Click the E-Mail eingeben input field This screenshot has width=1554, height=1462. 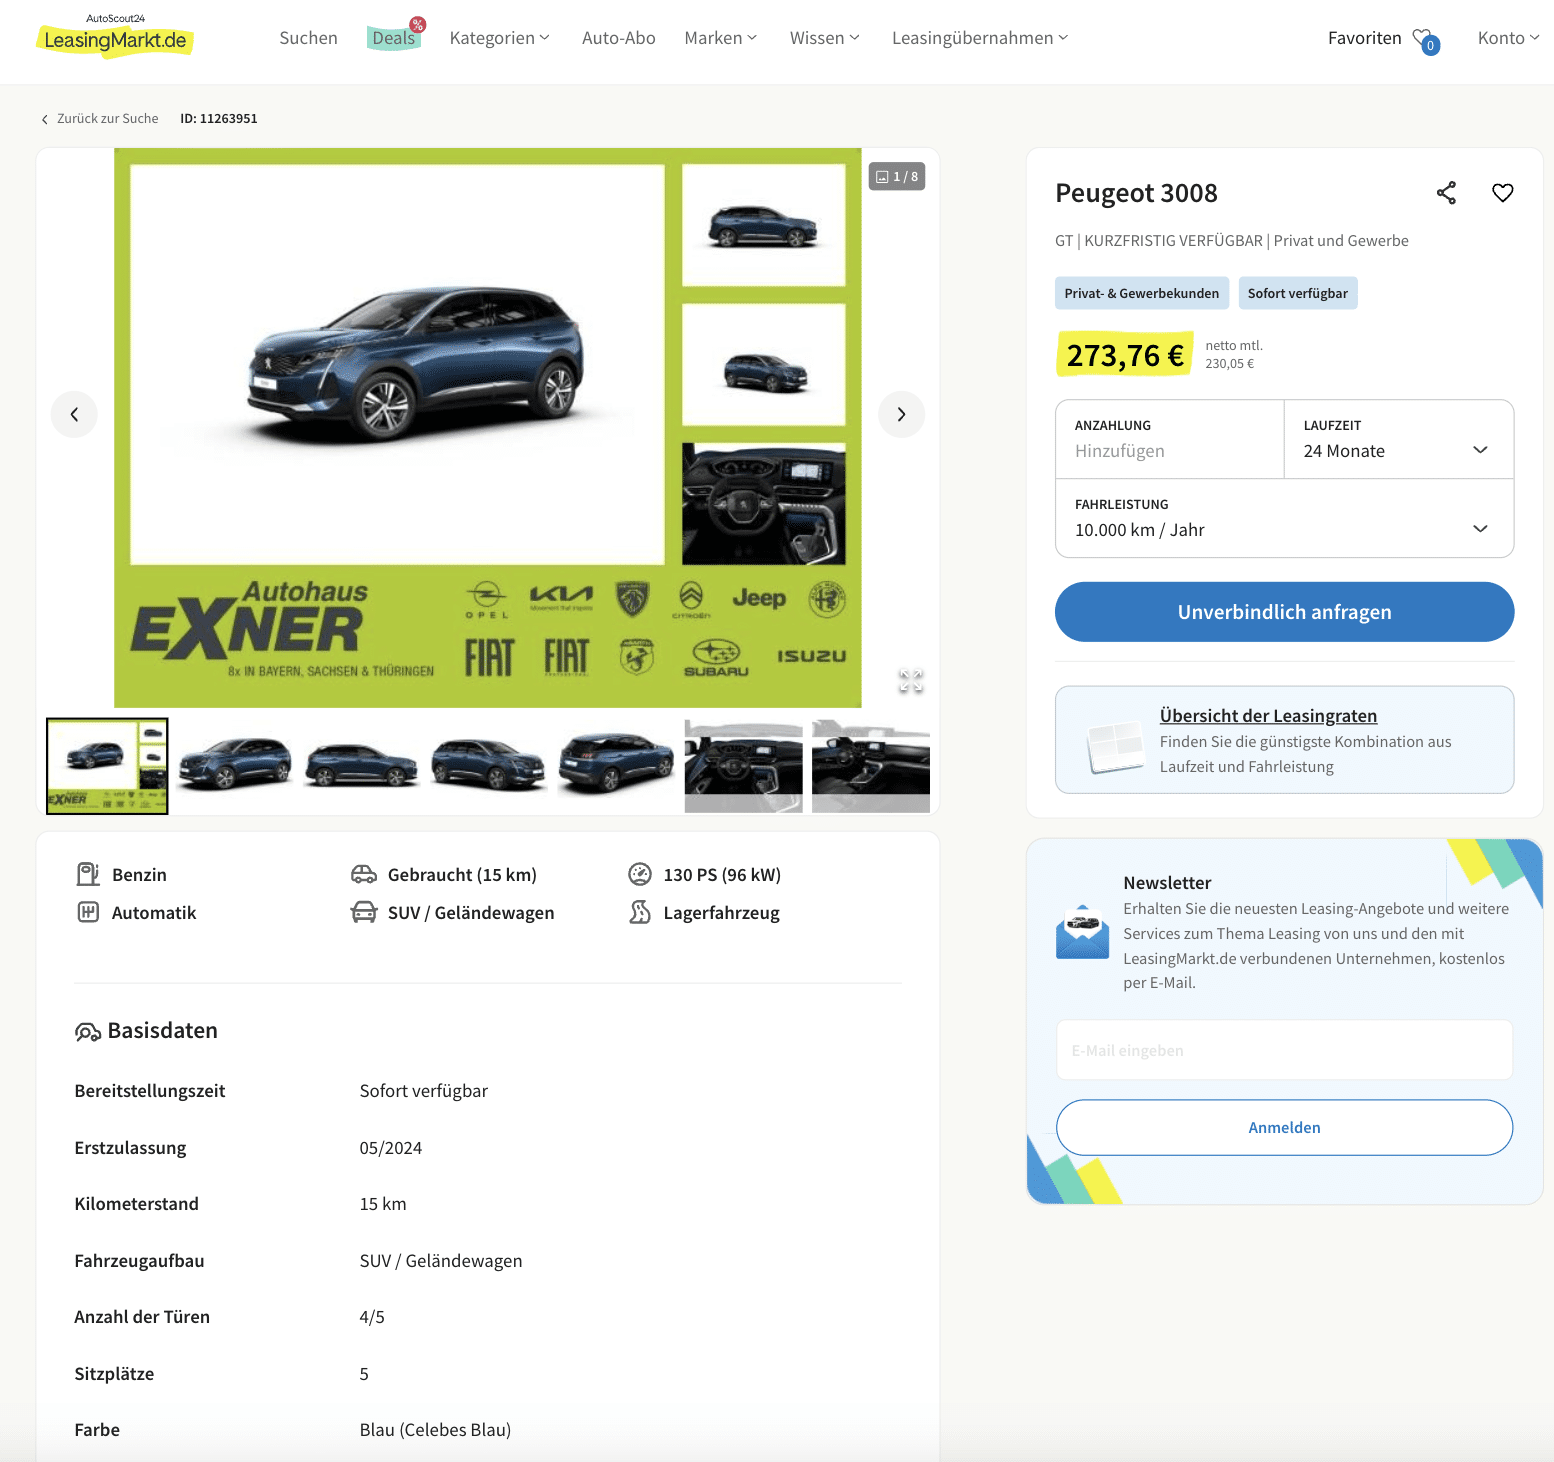click(1284, 1050)
